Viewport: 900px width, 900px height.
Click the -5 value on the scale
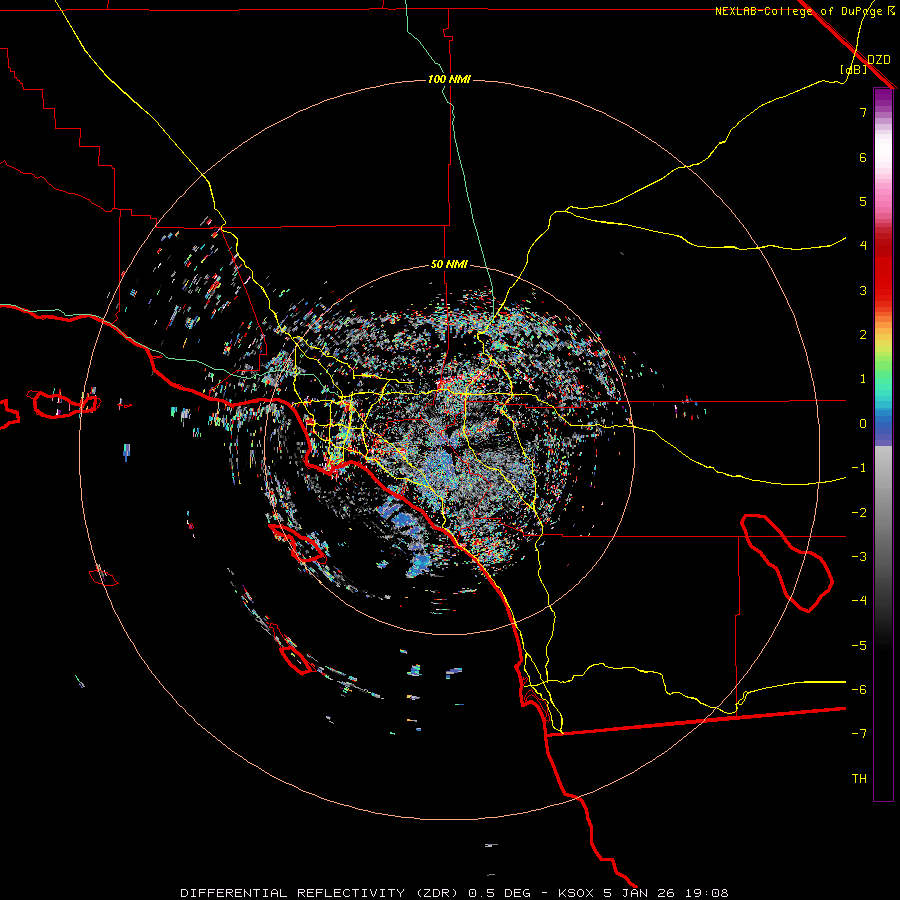(859, 646)
